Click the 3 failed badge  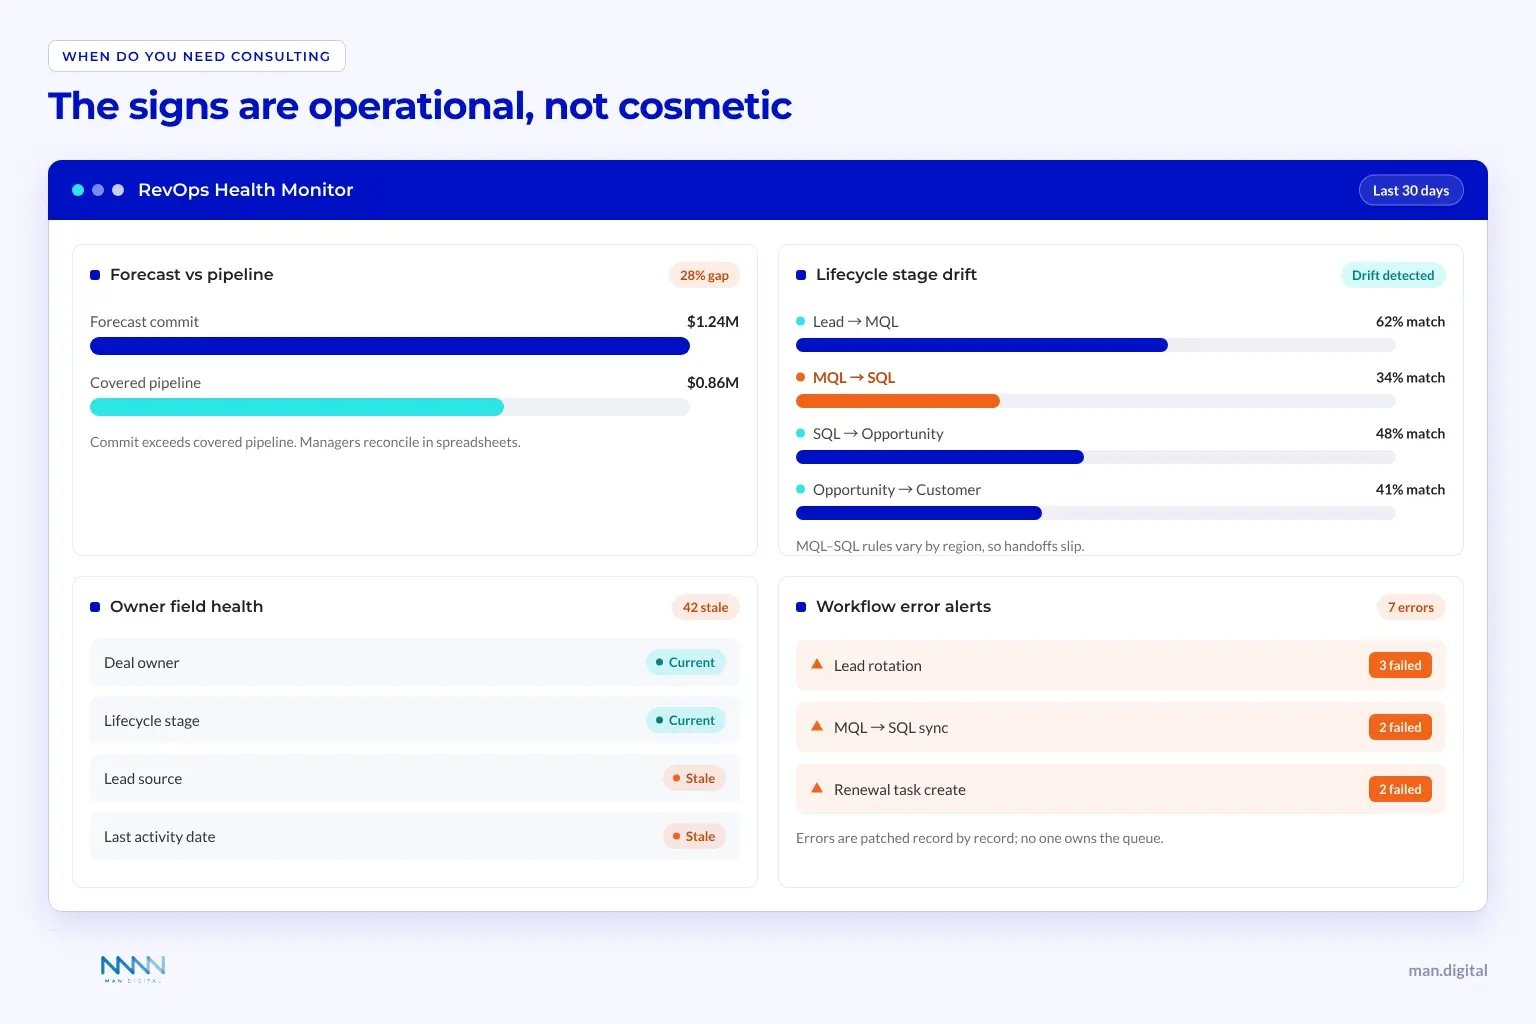pyautogui.click(x=1400, y=665)
